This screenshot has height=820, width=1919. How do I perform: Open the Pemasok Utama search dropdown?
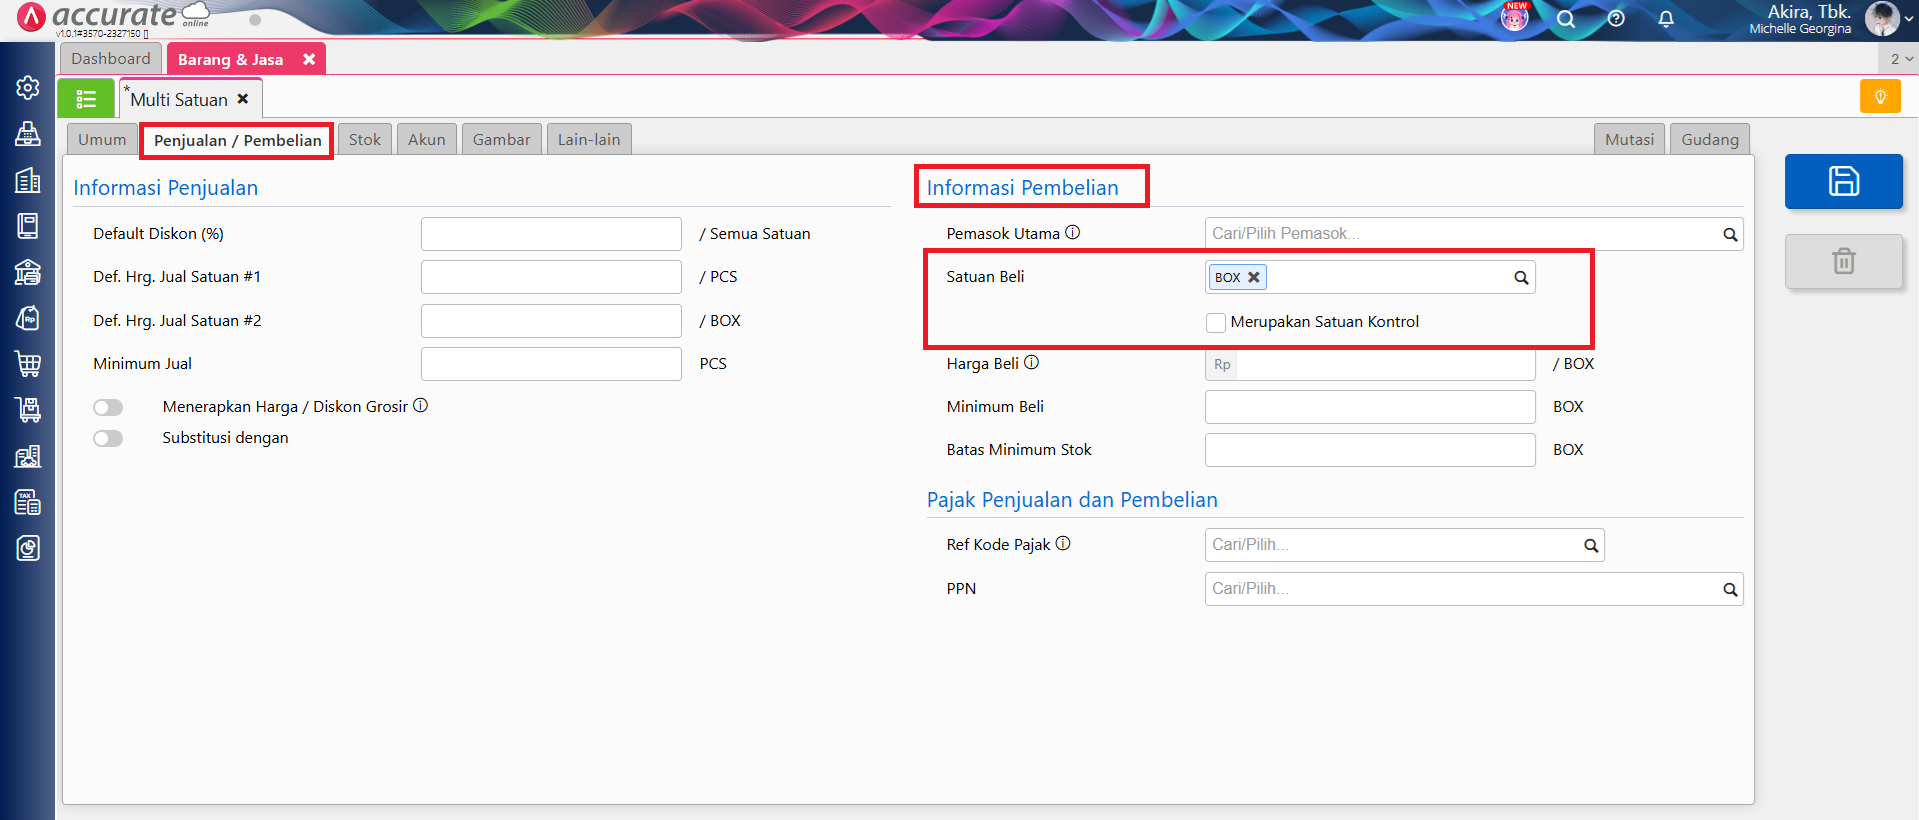pyautogui.click(x=1729, y=234)
